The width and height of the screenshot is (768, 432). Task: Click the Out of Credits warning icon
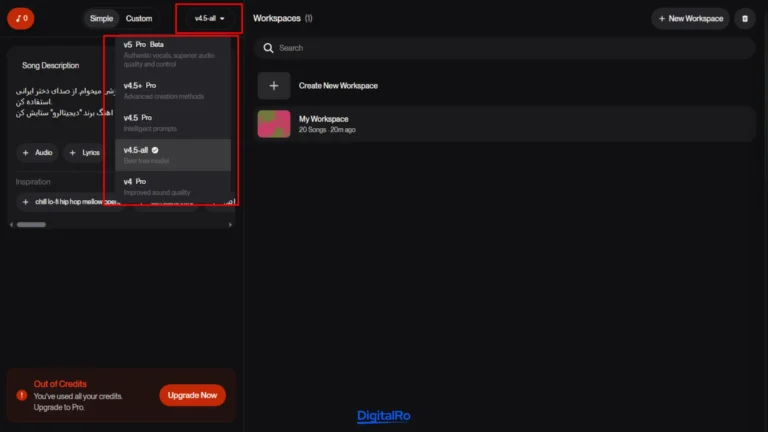pos(21,395)
